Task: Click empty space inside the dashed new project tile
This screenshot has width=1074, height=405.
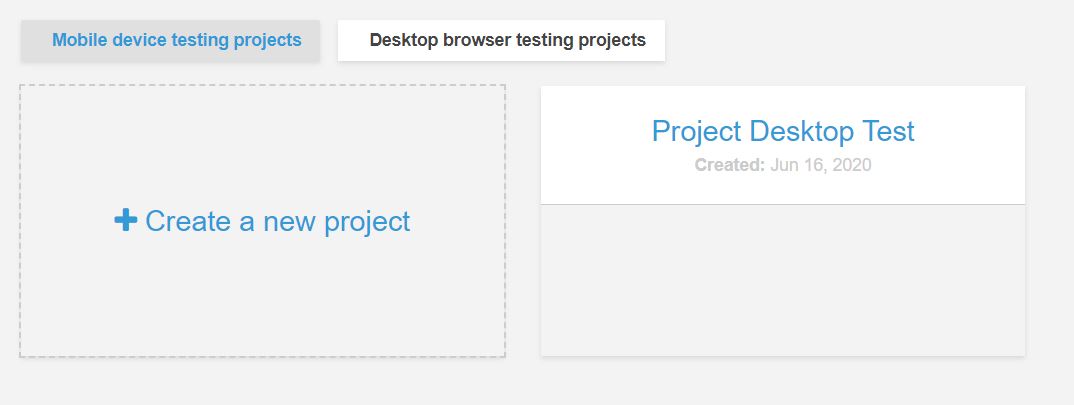Action: point(262,302)
